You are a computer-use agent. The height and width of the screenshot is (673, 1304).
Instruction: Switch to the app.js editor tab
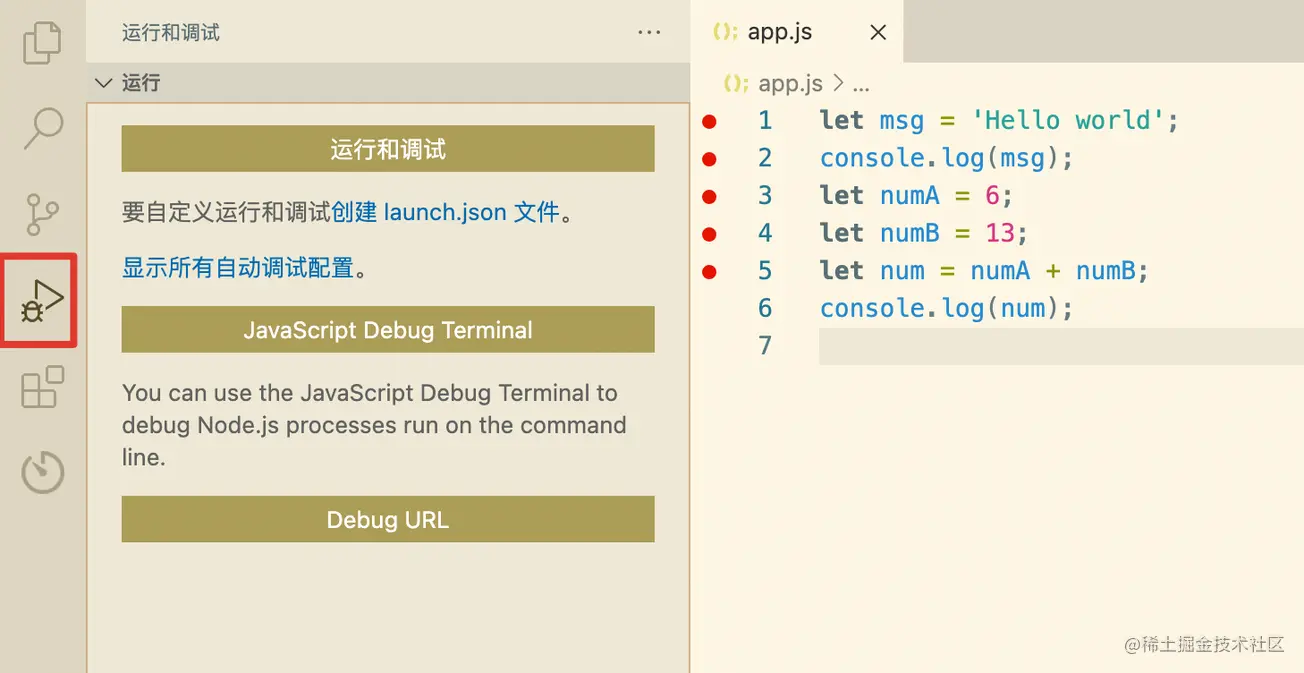point(780,32)
